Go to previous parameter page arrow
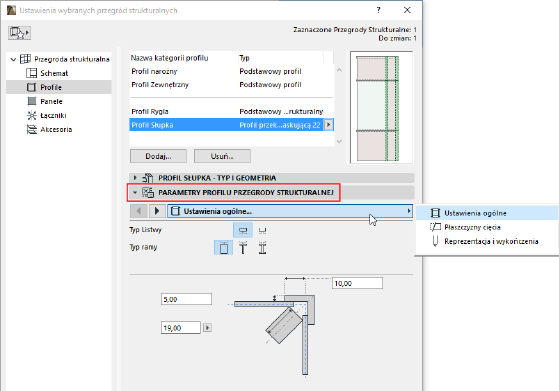Viewport: 559px width, 391px height. 139,211
